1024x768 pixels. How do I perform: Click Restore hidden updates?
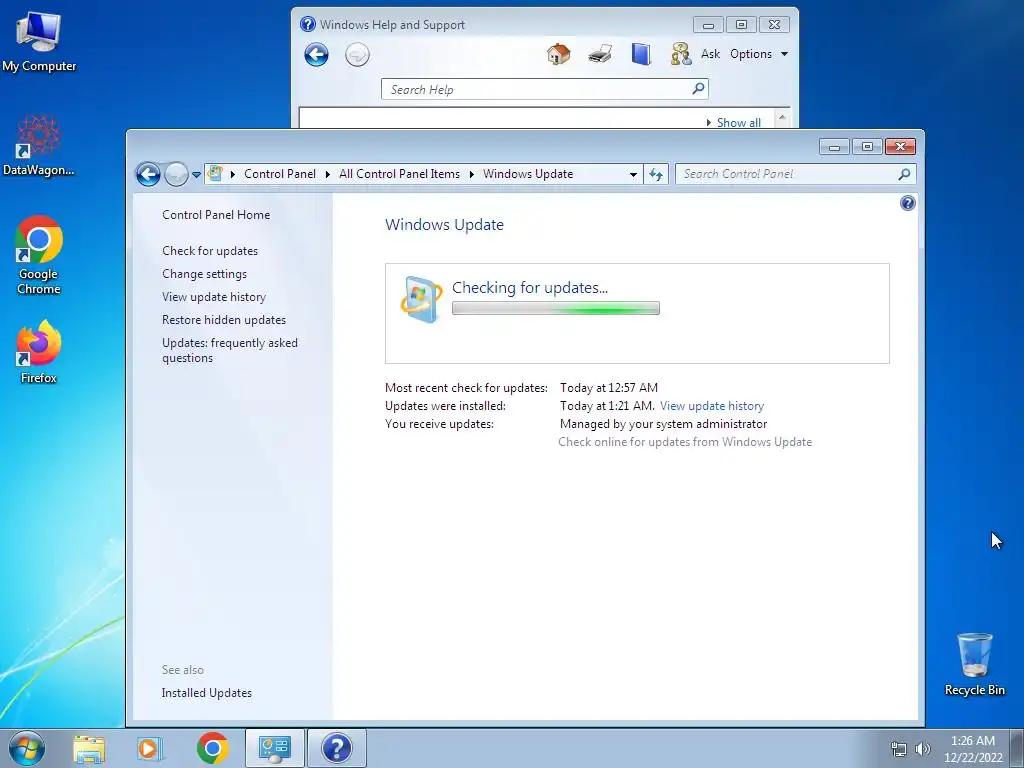[224, 320]
